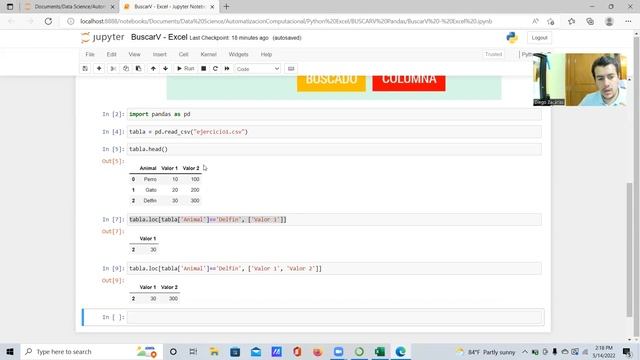
Task: Click the Type here to search box
Action: click(91, 351)
